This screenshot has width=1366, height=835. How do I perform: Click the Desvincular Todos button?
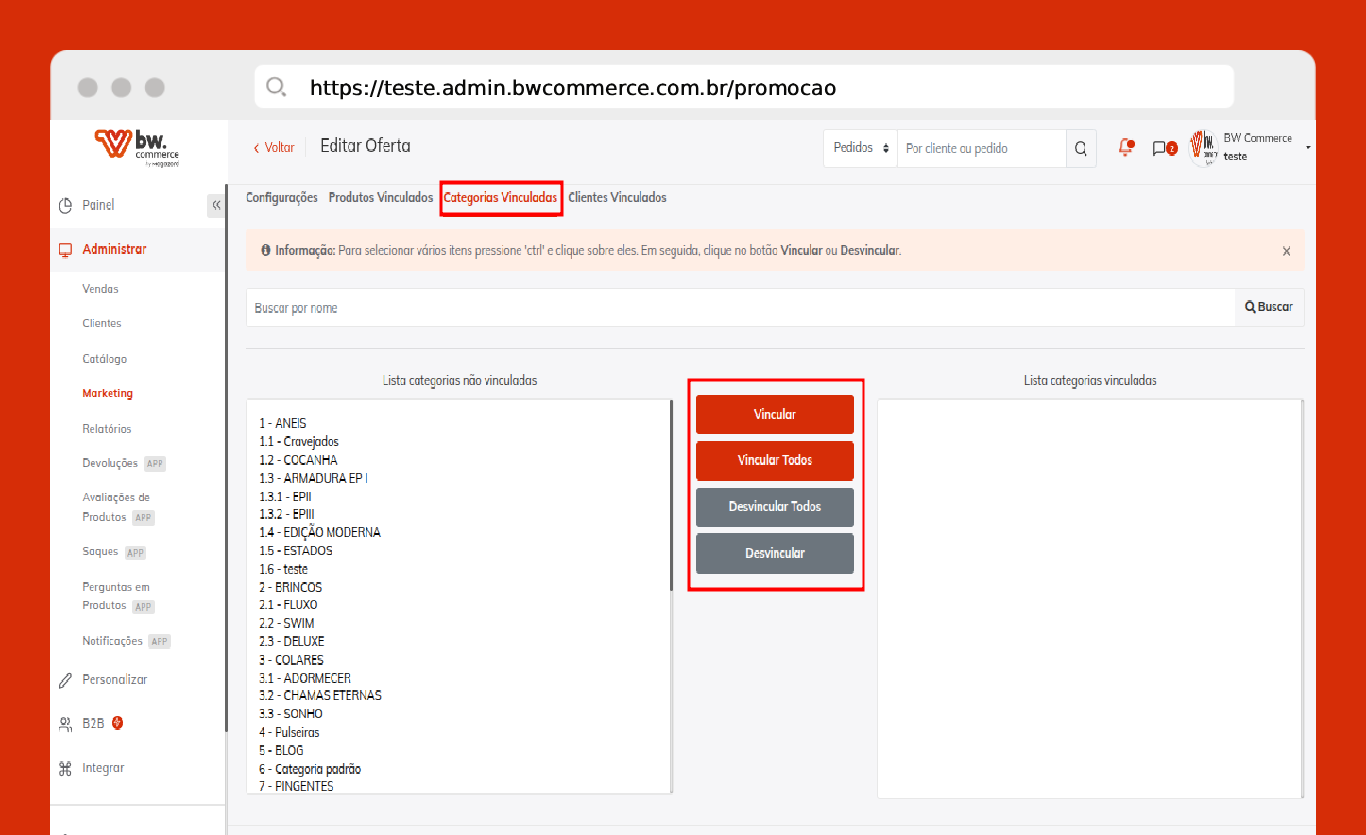pos(774,507)
